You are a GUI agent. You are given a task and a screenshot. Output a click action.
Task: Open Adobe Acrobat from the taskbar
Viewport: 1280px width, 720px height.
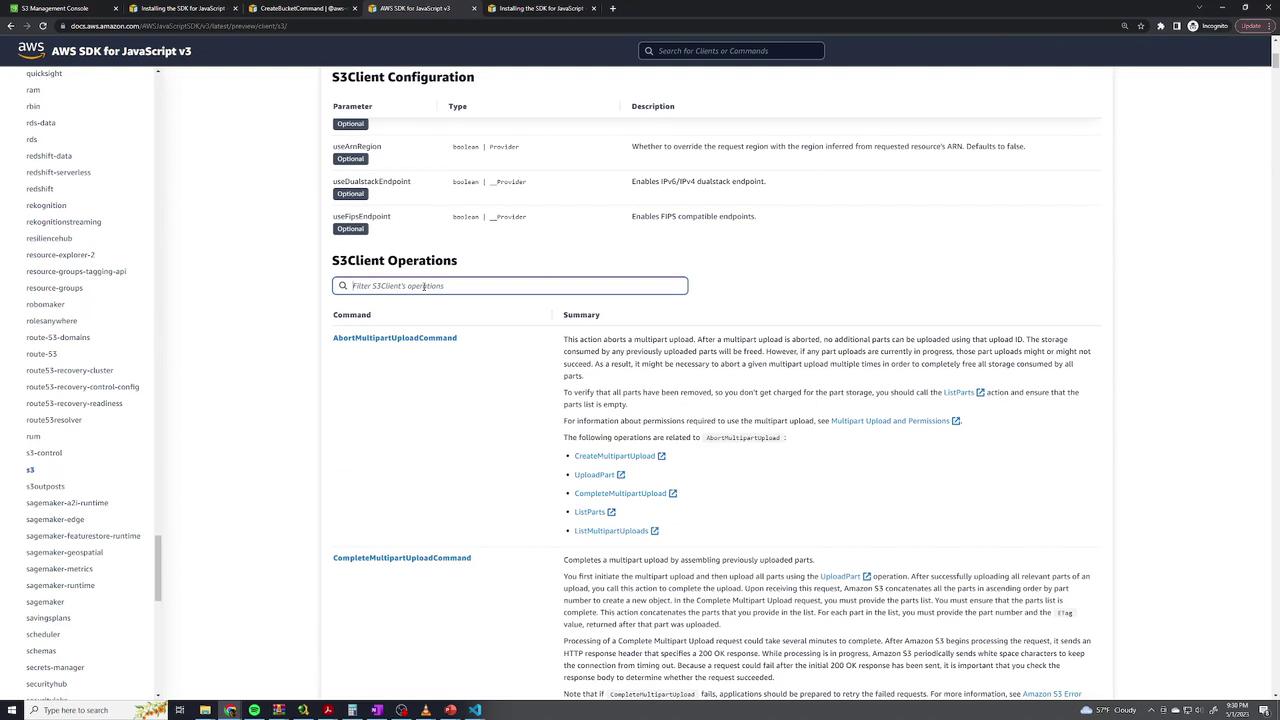[328, 710]
